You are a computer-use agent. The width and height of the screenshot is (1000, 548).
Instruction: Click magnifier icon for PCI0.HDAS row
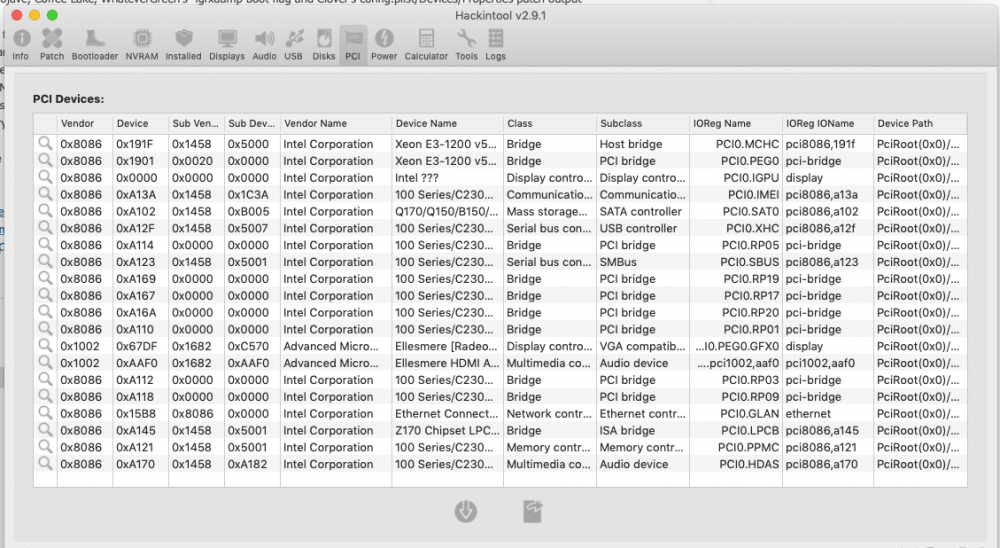(x=45, y=464)
